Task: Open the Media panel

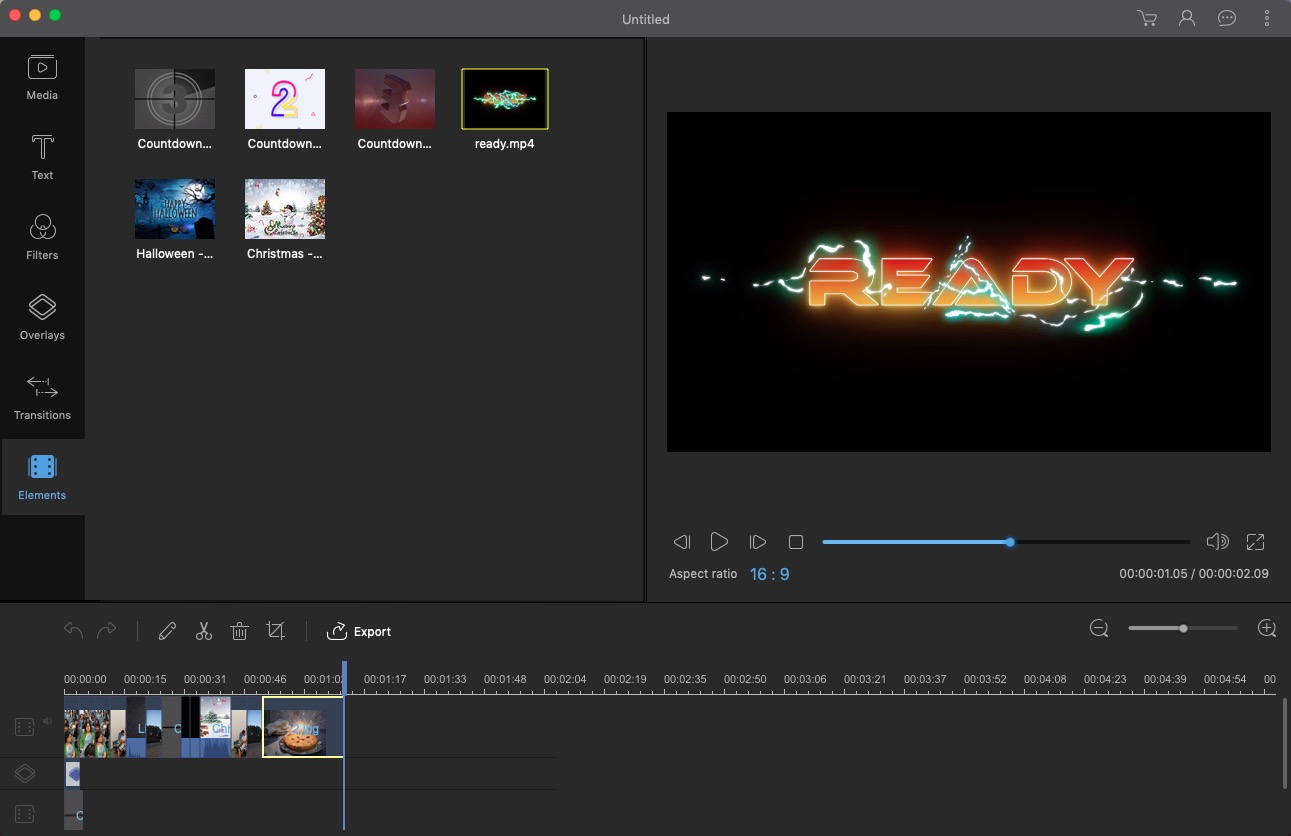Action: (42, 78)
